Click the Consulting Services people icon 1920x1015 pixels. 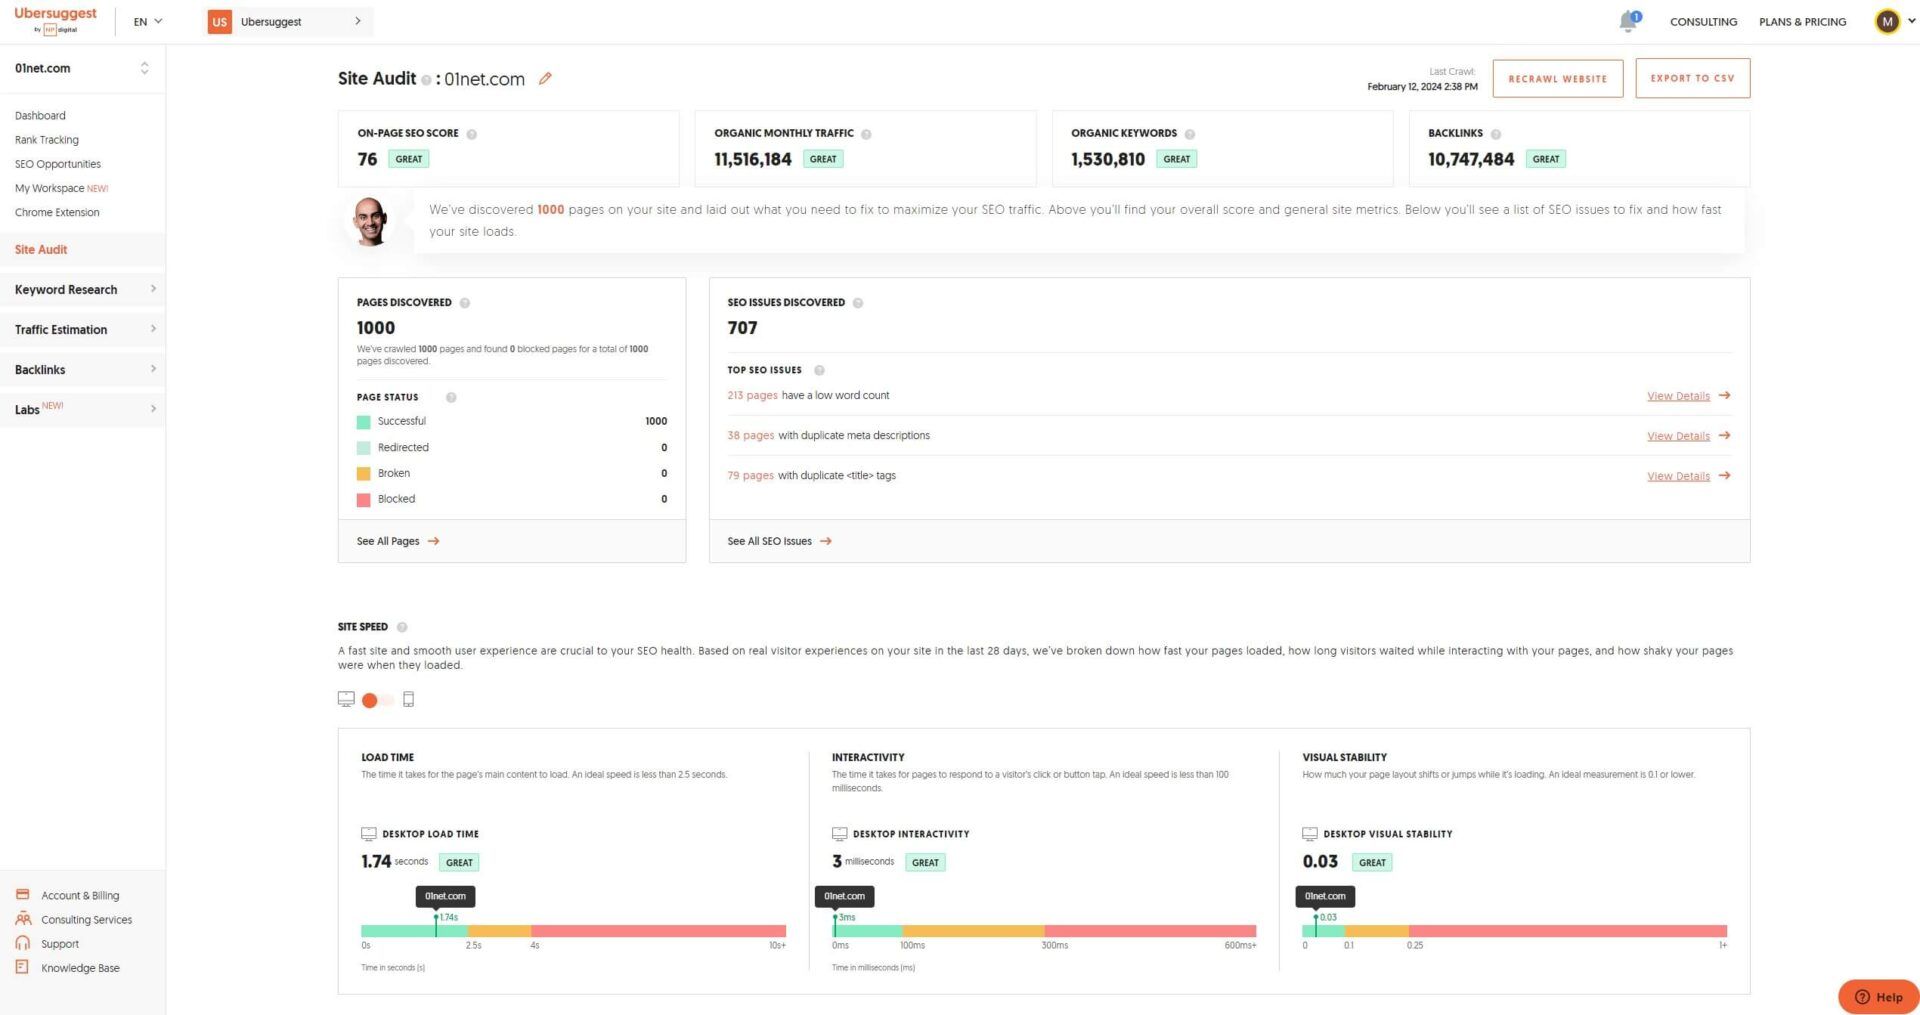(x=23, y=919)
